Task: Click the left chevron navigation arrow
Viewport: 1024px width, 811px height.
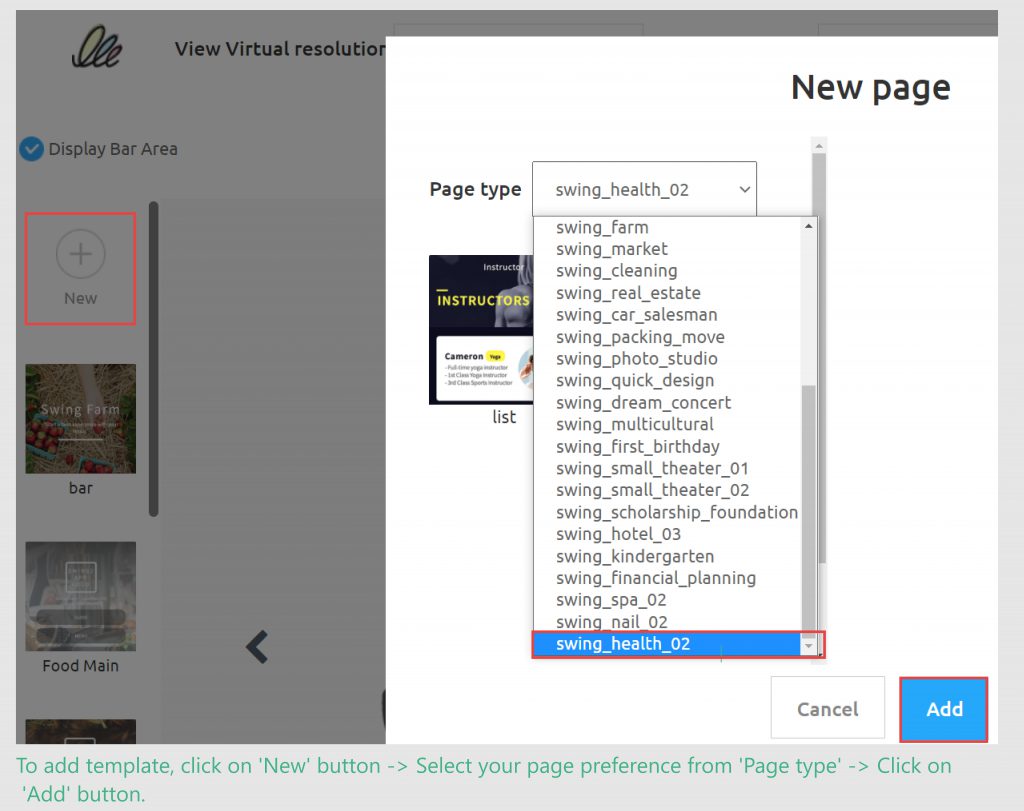Action: [257, 647]
